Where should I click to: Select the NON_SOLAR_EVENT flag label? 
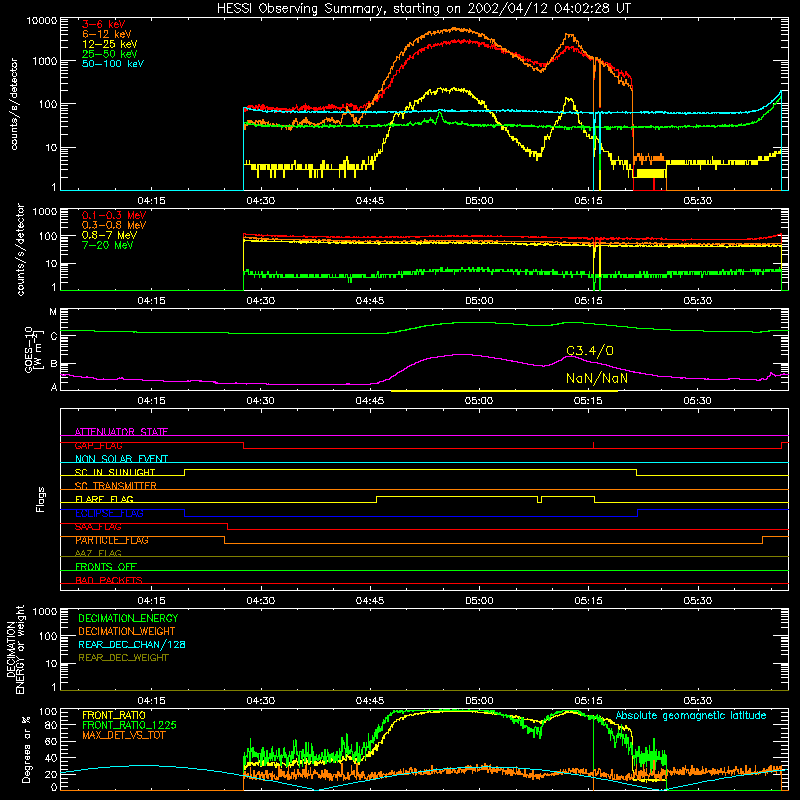tap(121, 459)
